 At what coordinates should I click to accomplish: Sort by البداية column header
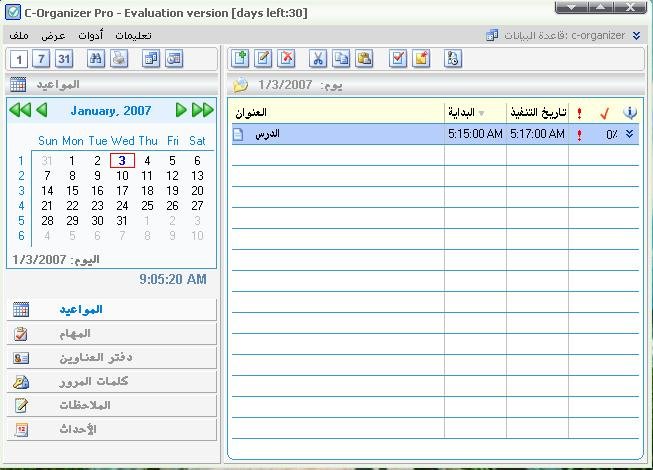[475, 113]
